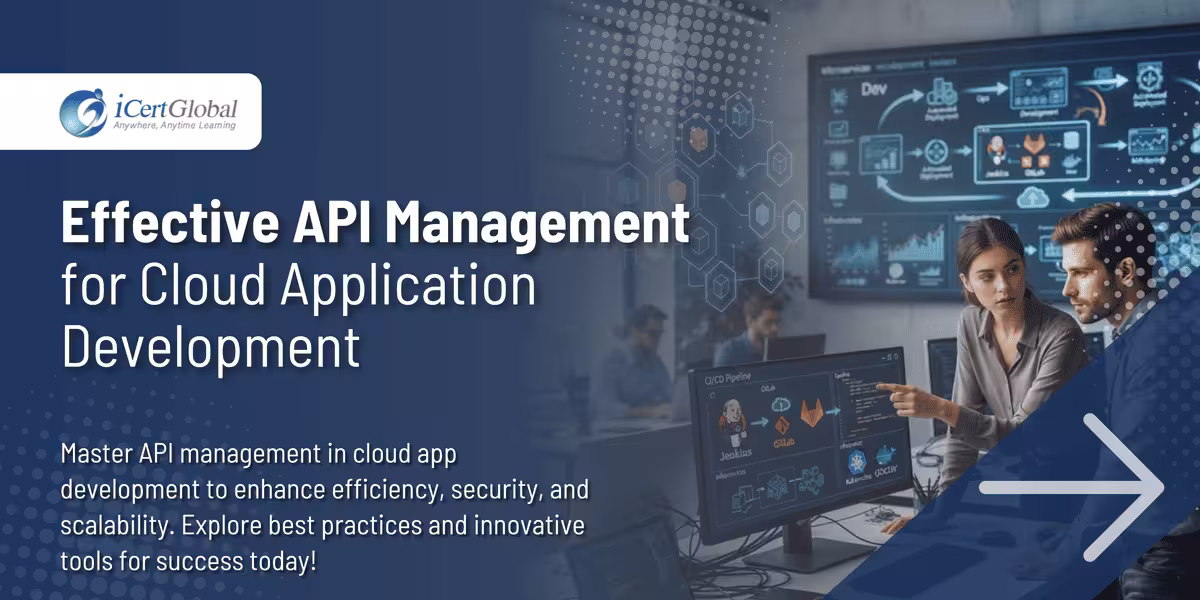Click the iCertGlobal globe emblem
This screenshot has width=1200, height=600.
pyautogui.click(x=83, y=112)
